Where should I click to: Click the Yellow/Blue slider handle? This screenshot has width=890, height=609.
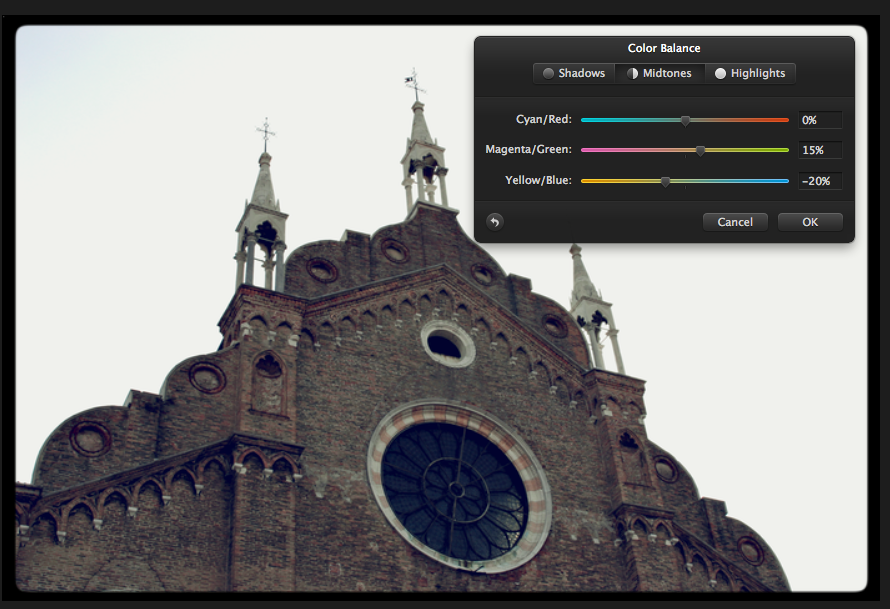(666, 181)
